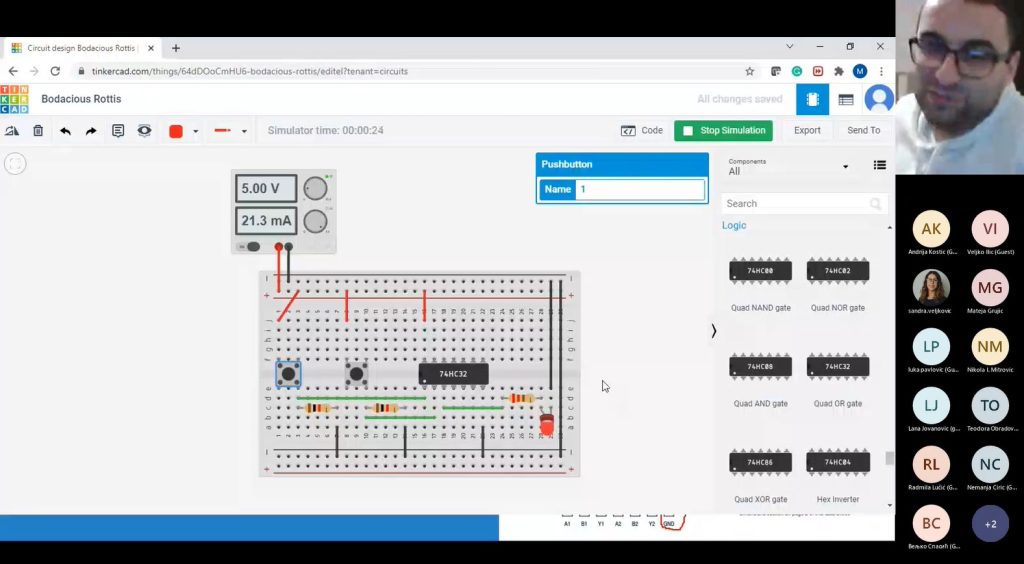The width and height of the screenshot is (1024, 564).
Task: Open the wire color dropdown
Action: pyautogui.click(x=195, y=131)
